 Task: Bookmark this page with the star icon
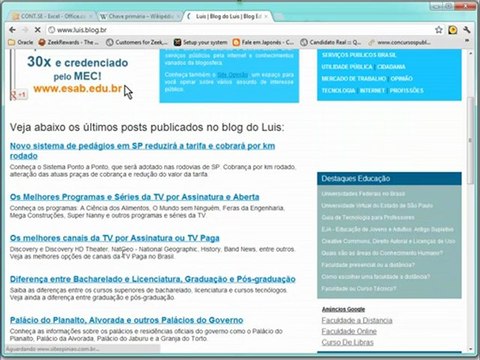tap(439, 30)
